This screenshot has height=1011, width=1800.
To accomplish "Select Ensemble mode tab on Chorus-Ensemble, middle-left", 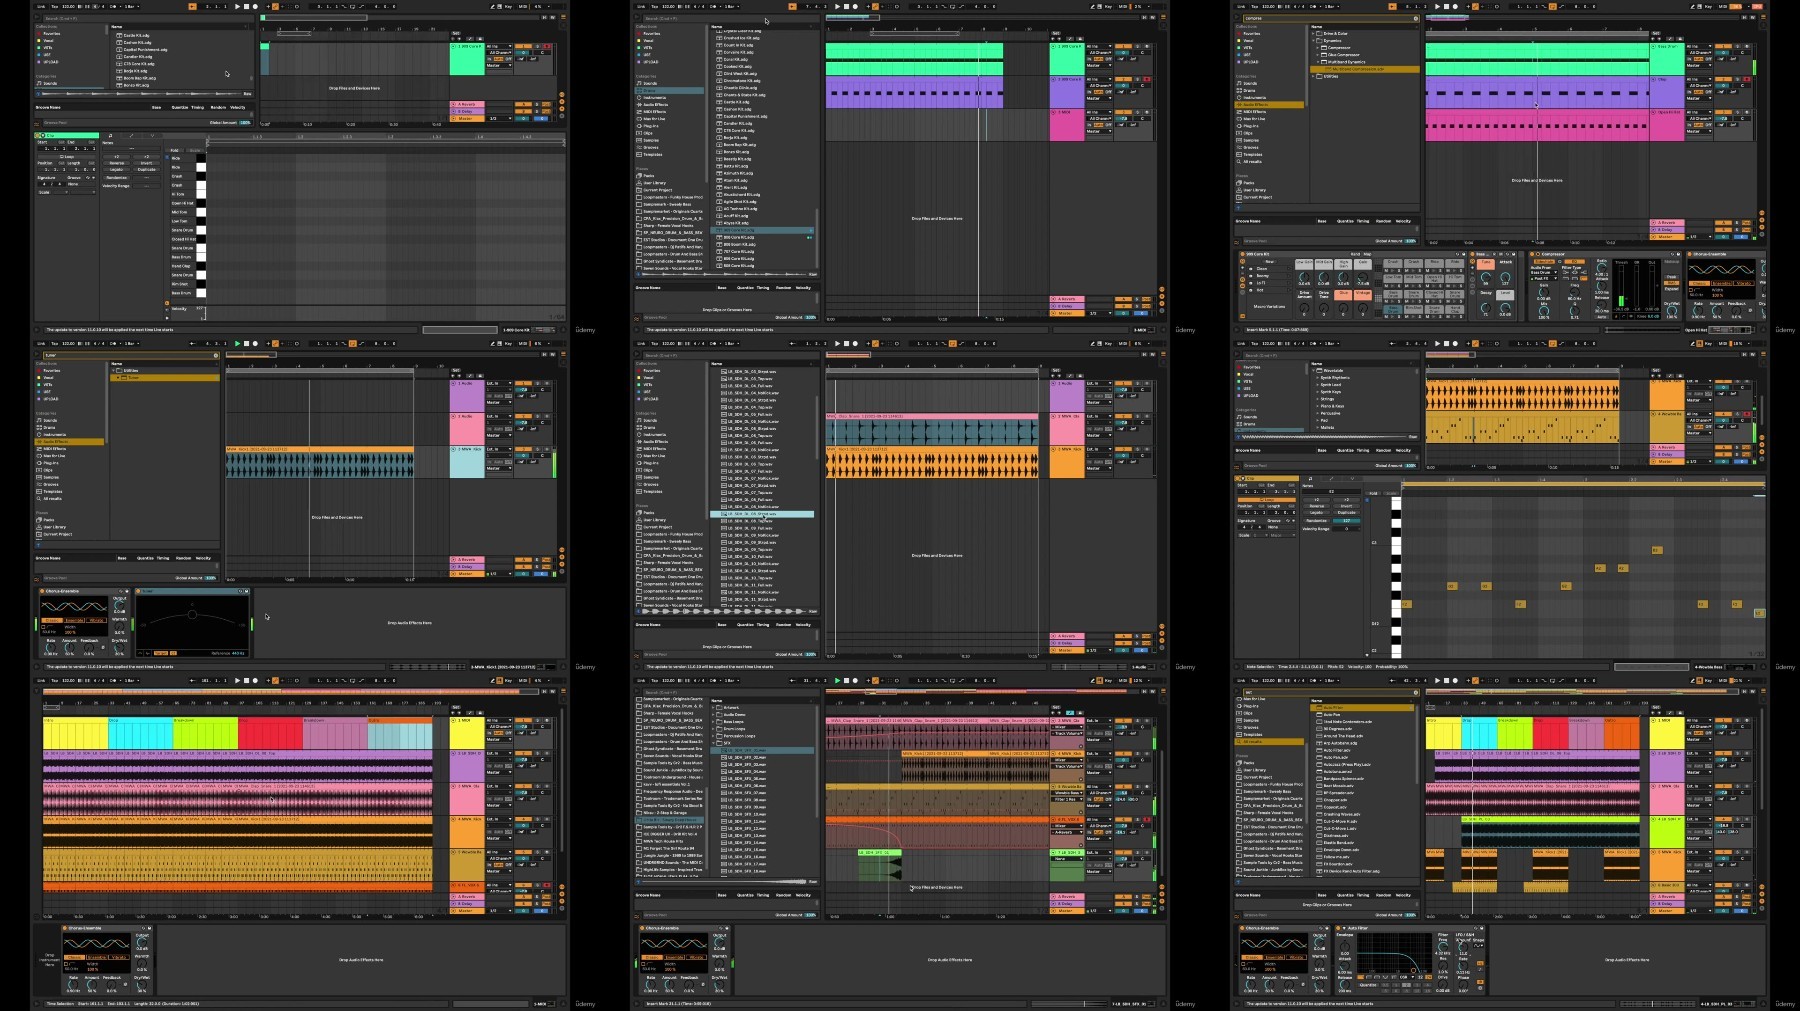I will (x=75, y=620).
